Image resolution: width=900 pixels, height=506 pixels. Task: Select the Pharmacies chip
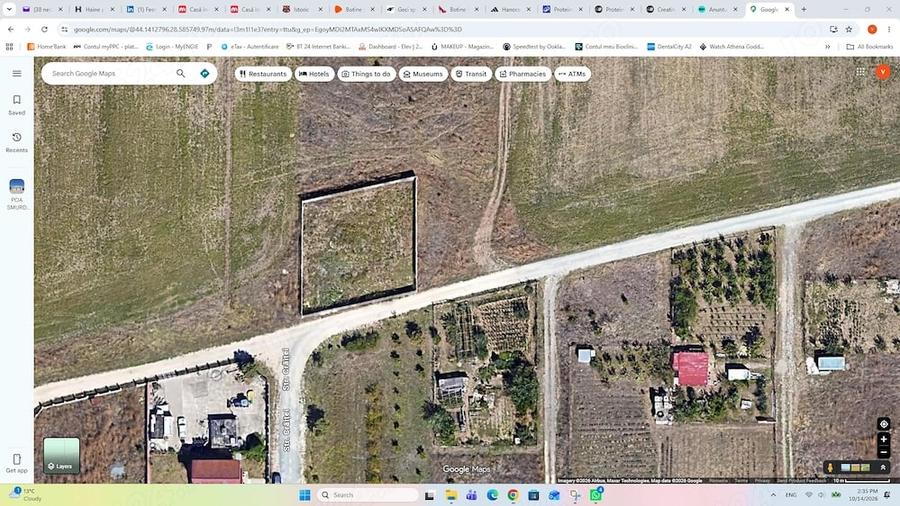pyautogui.click(x=523, y=74)
